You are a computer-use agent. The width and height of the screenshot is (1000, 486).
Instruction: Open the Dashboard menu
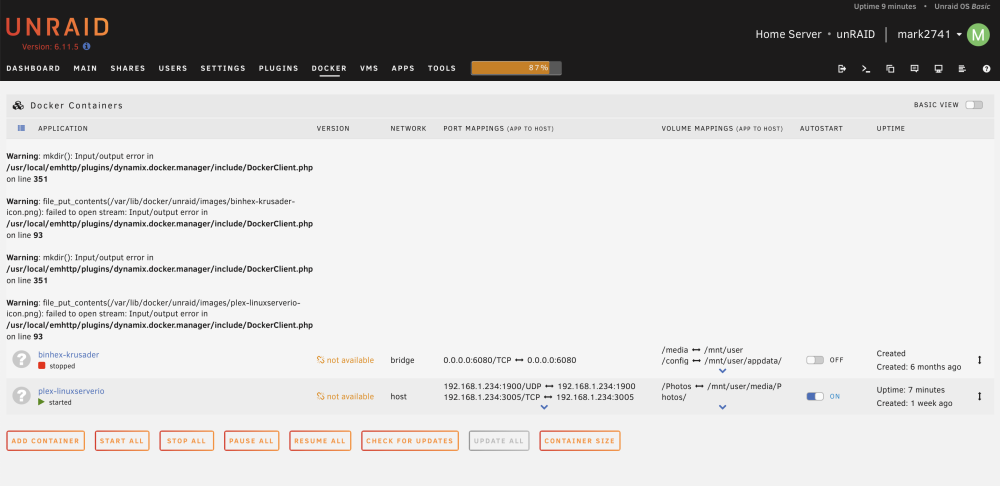pyautogui.click(x=33, y=68)
